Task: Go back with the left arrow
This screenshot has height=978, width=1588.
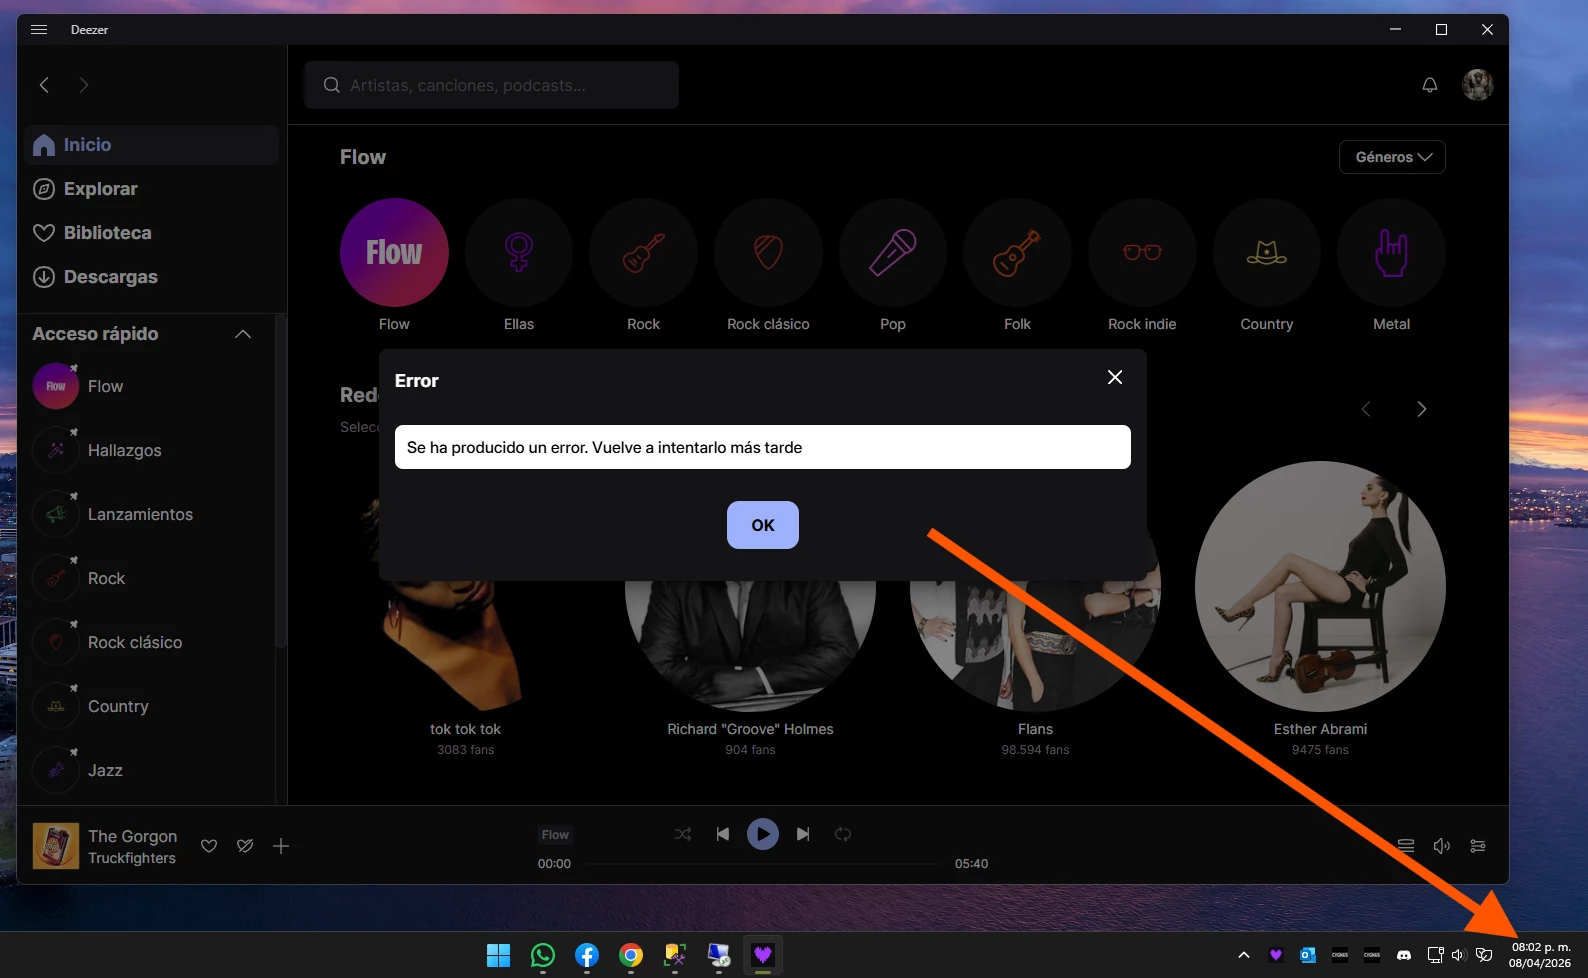Action: point(44,85)
